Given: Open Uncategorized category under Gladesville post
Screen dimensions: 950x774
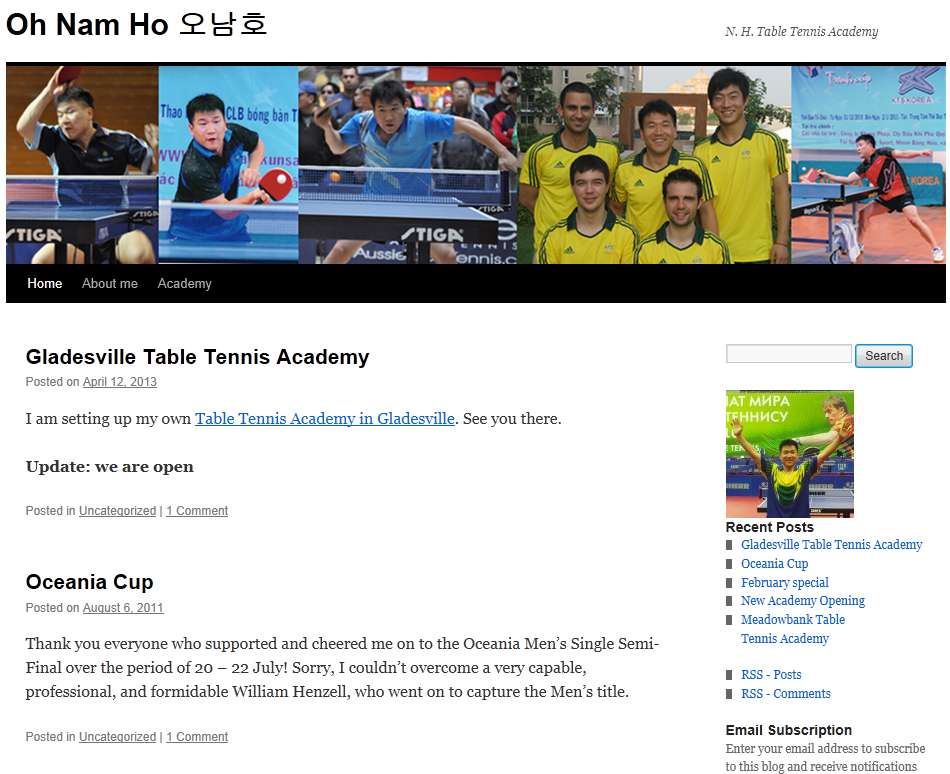Looking at the screenshot, I should click(118, 511).
